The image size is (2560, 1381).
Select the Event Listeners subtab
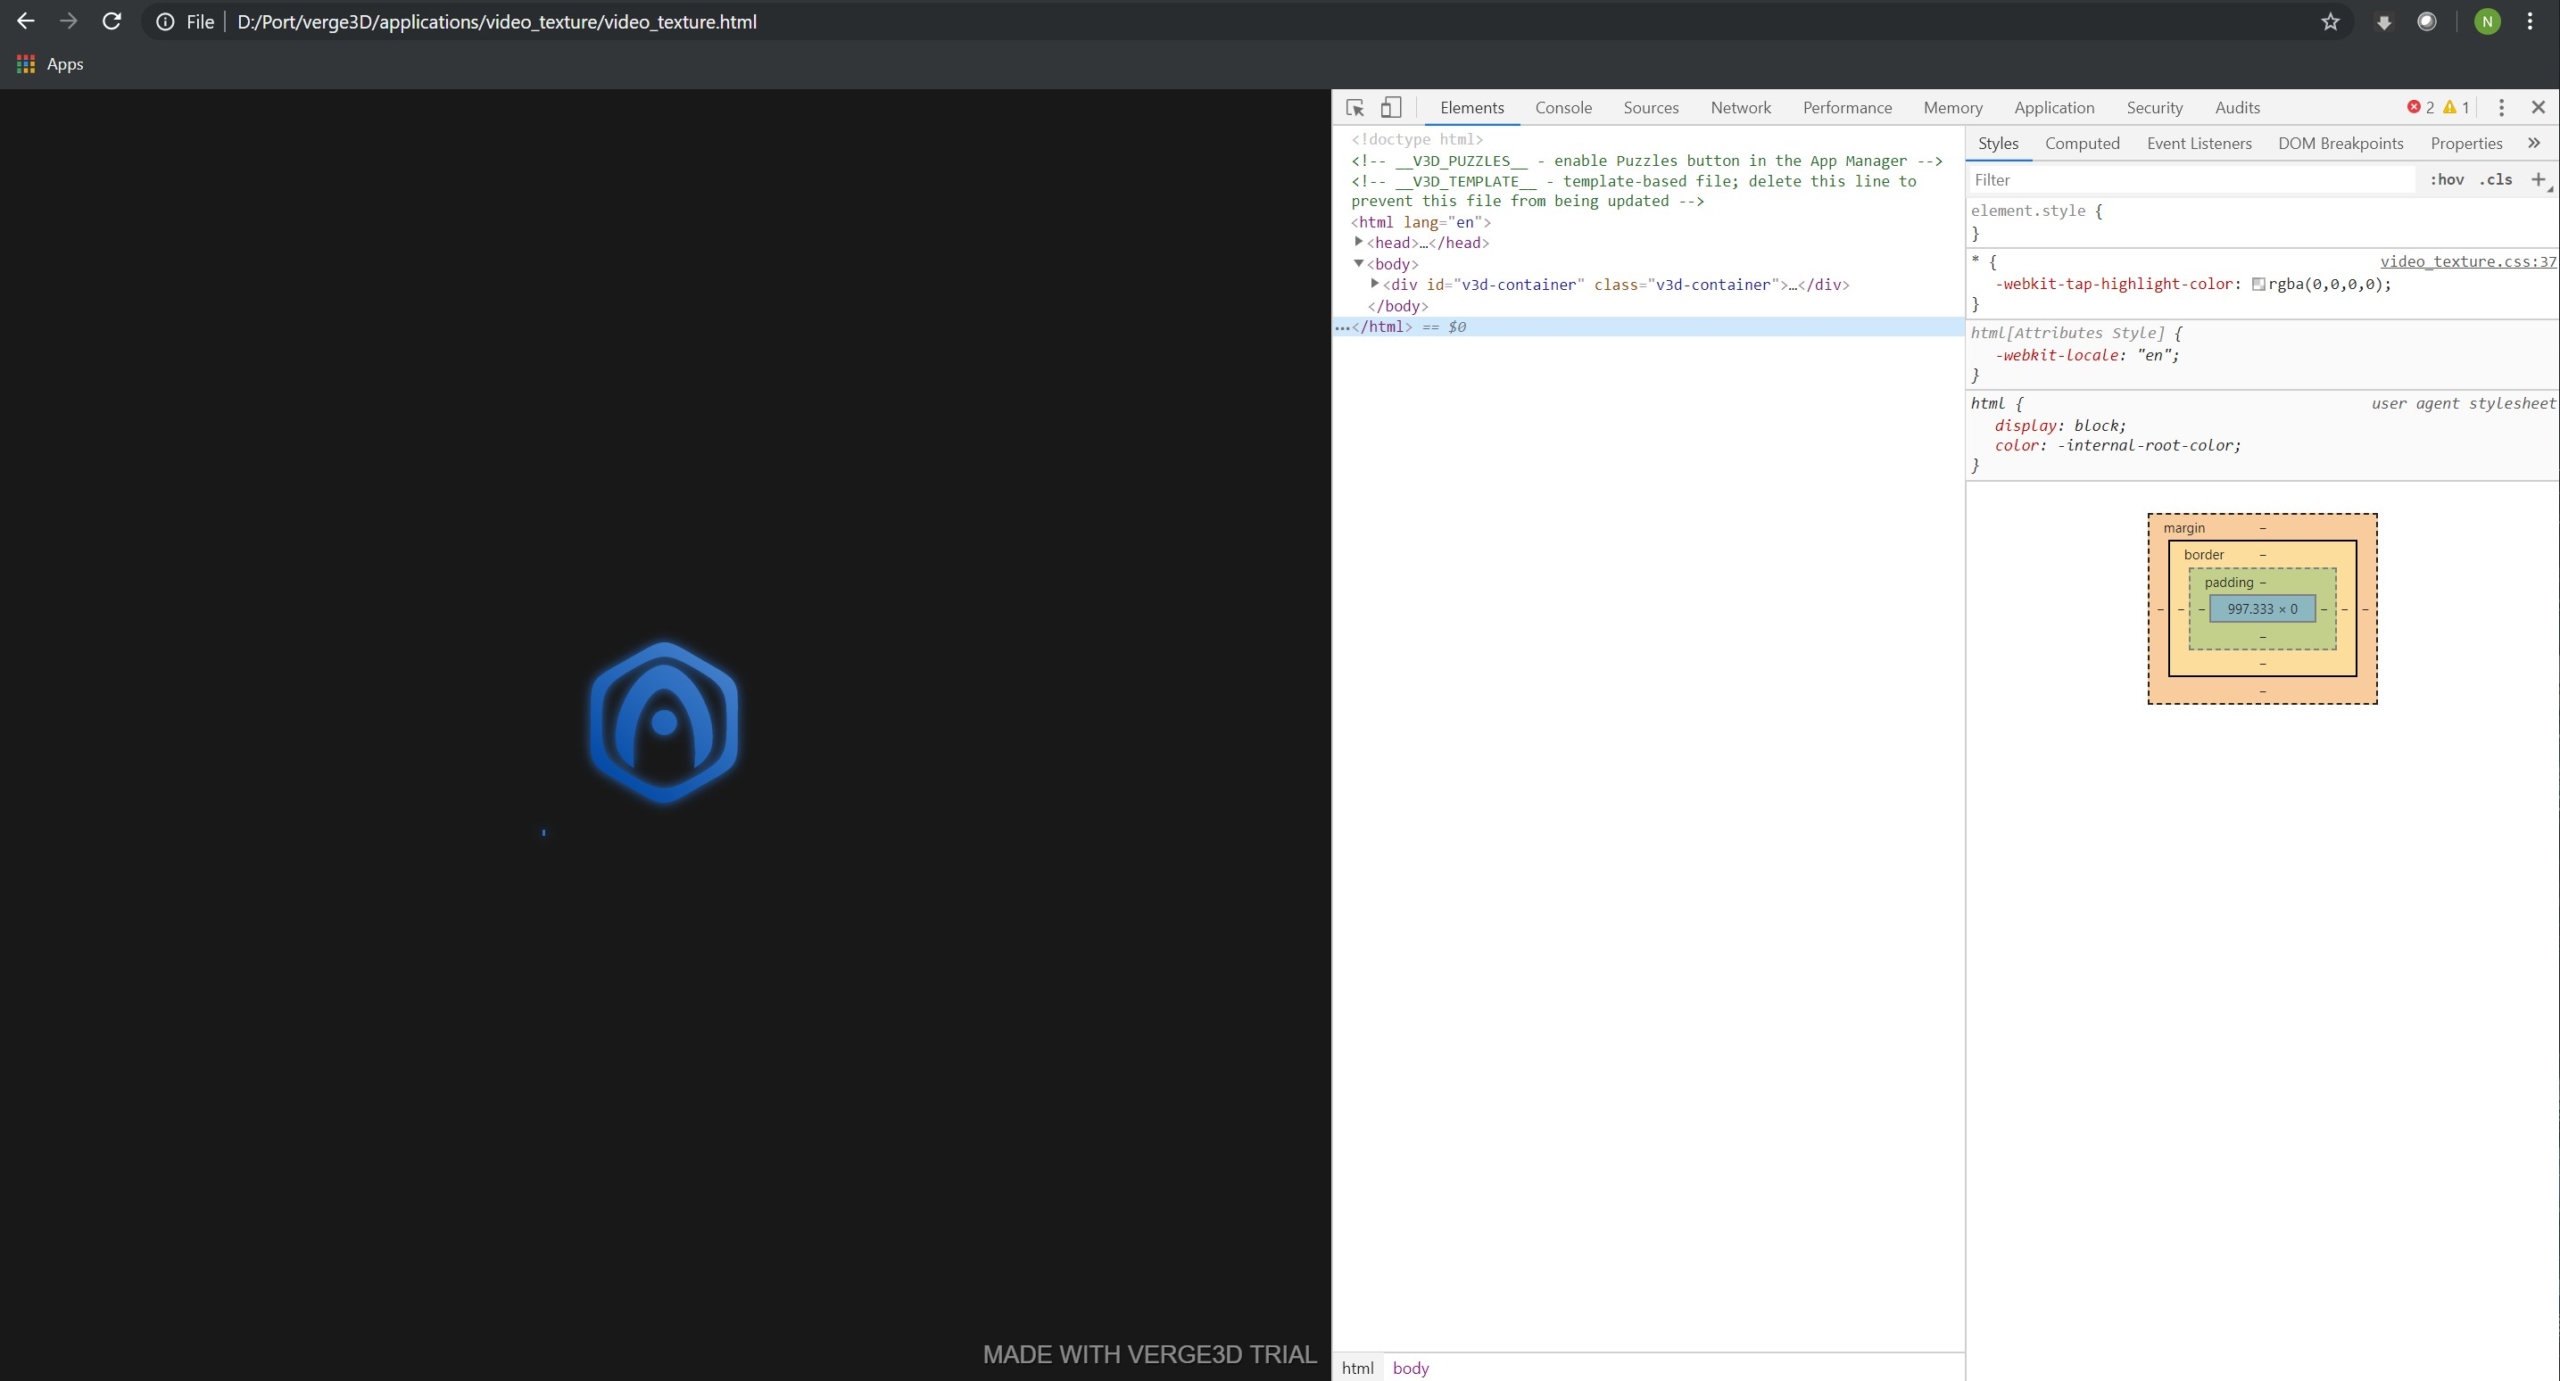coord(2199,143)
